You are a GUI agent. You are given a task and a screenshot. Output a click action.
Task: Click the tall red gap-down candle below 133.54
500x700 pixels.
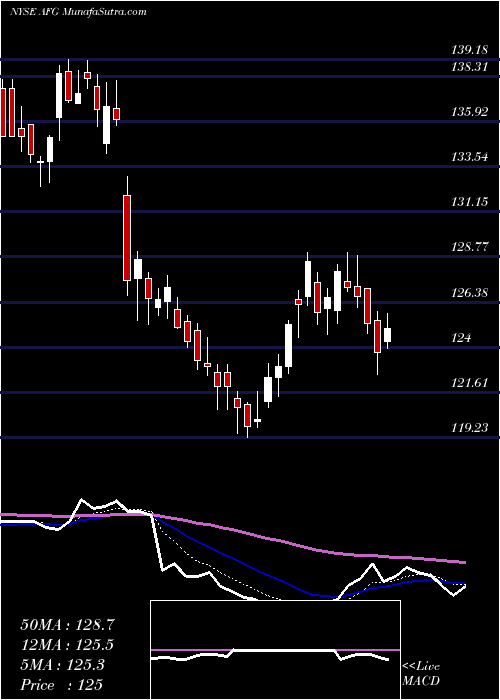pyautogui.click(x=127, y=236)
